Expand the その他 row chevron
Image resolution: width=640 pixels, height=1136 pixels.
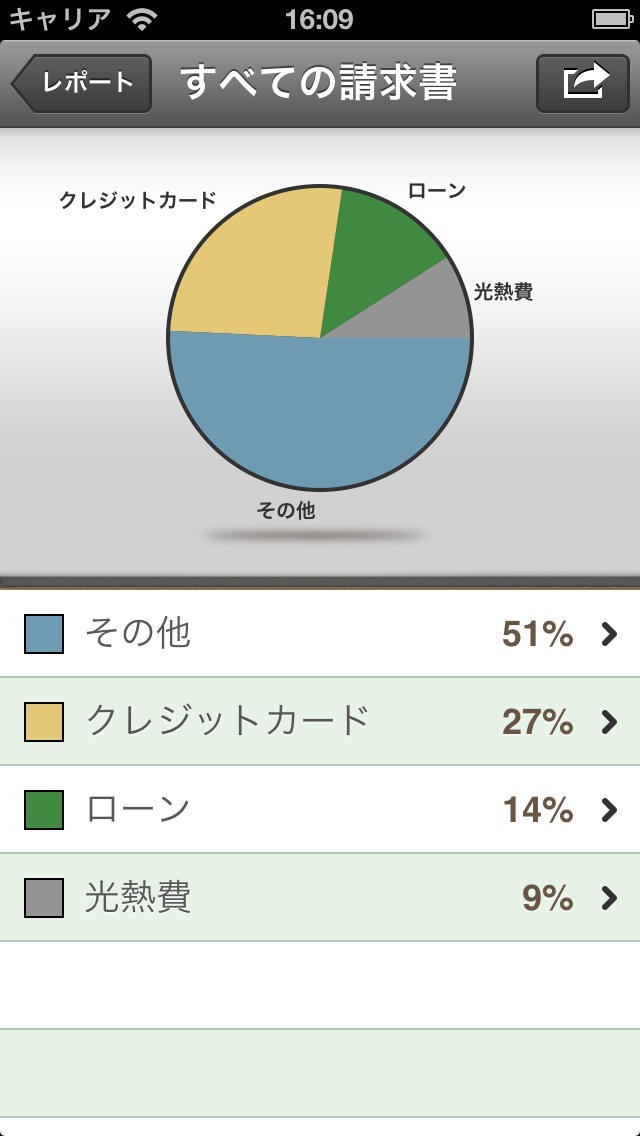pos(609,634)
